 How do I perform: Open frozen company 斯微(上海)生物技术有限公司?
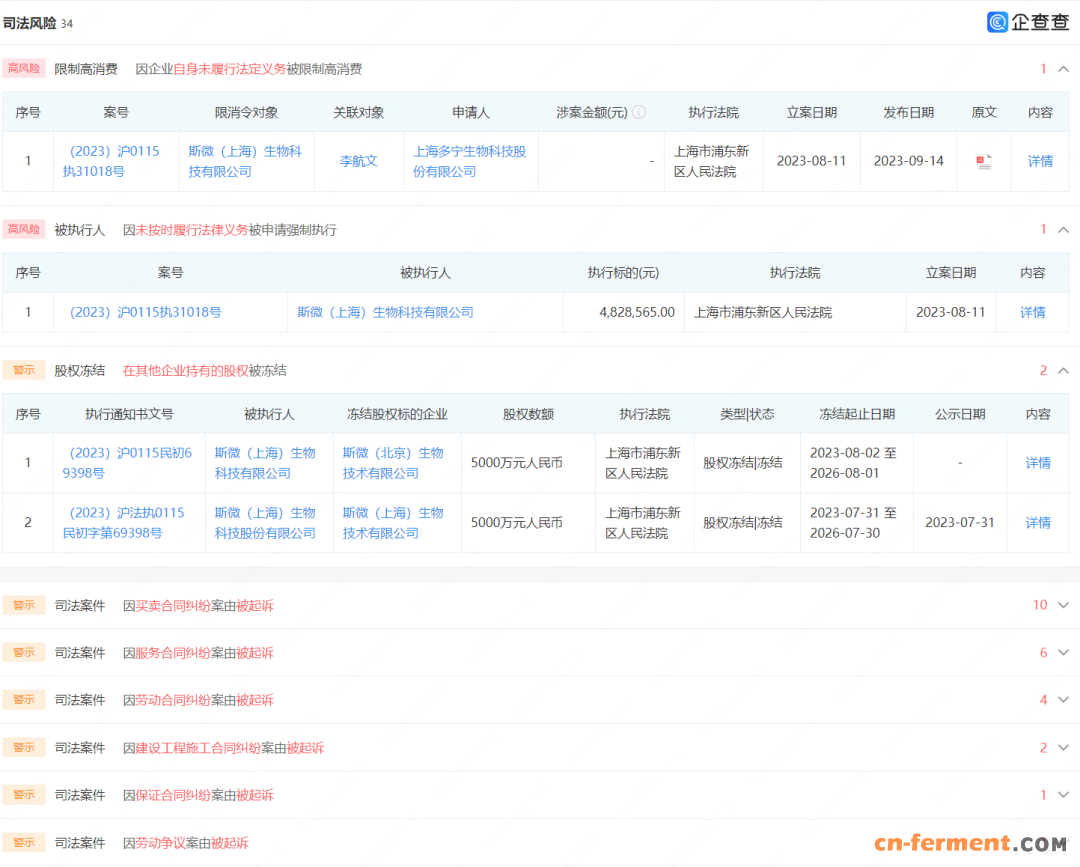(393, 523)
